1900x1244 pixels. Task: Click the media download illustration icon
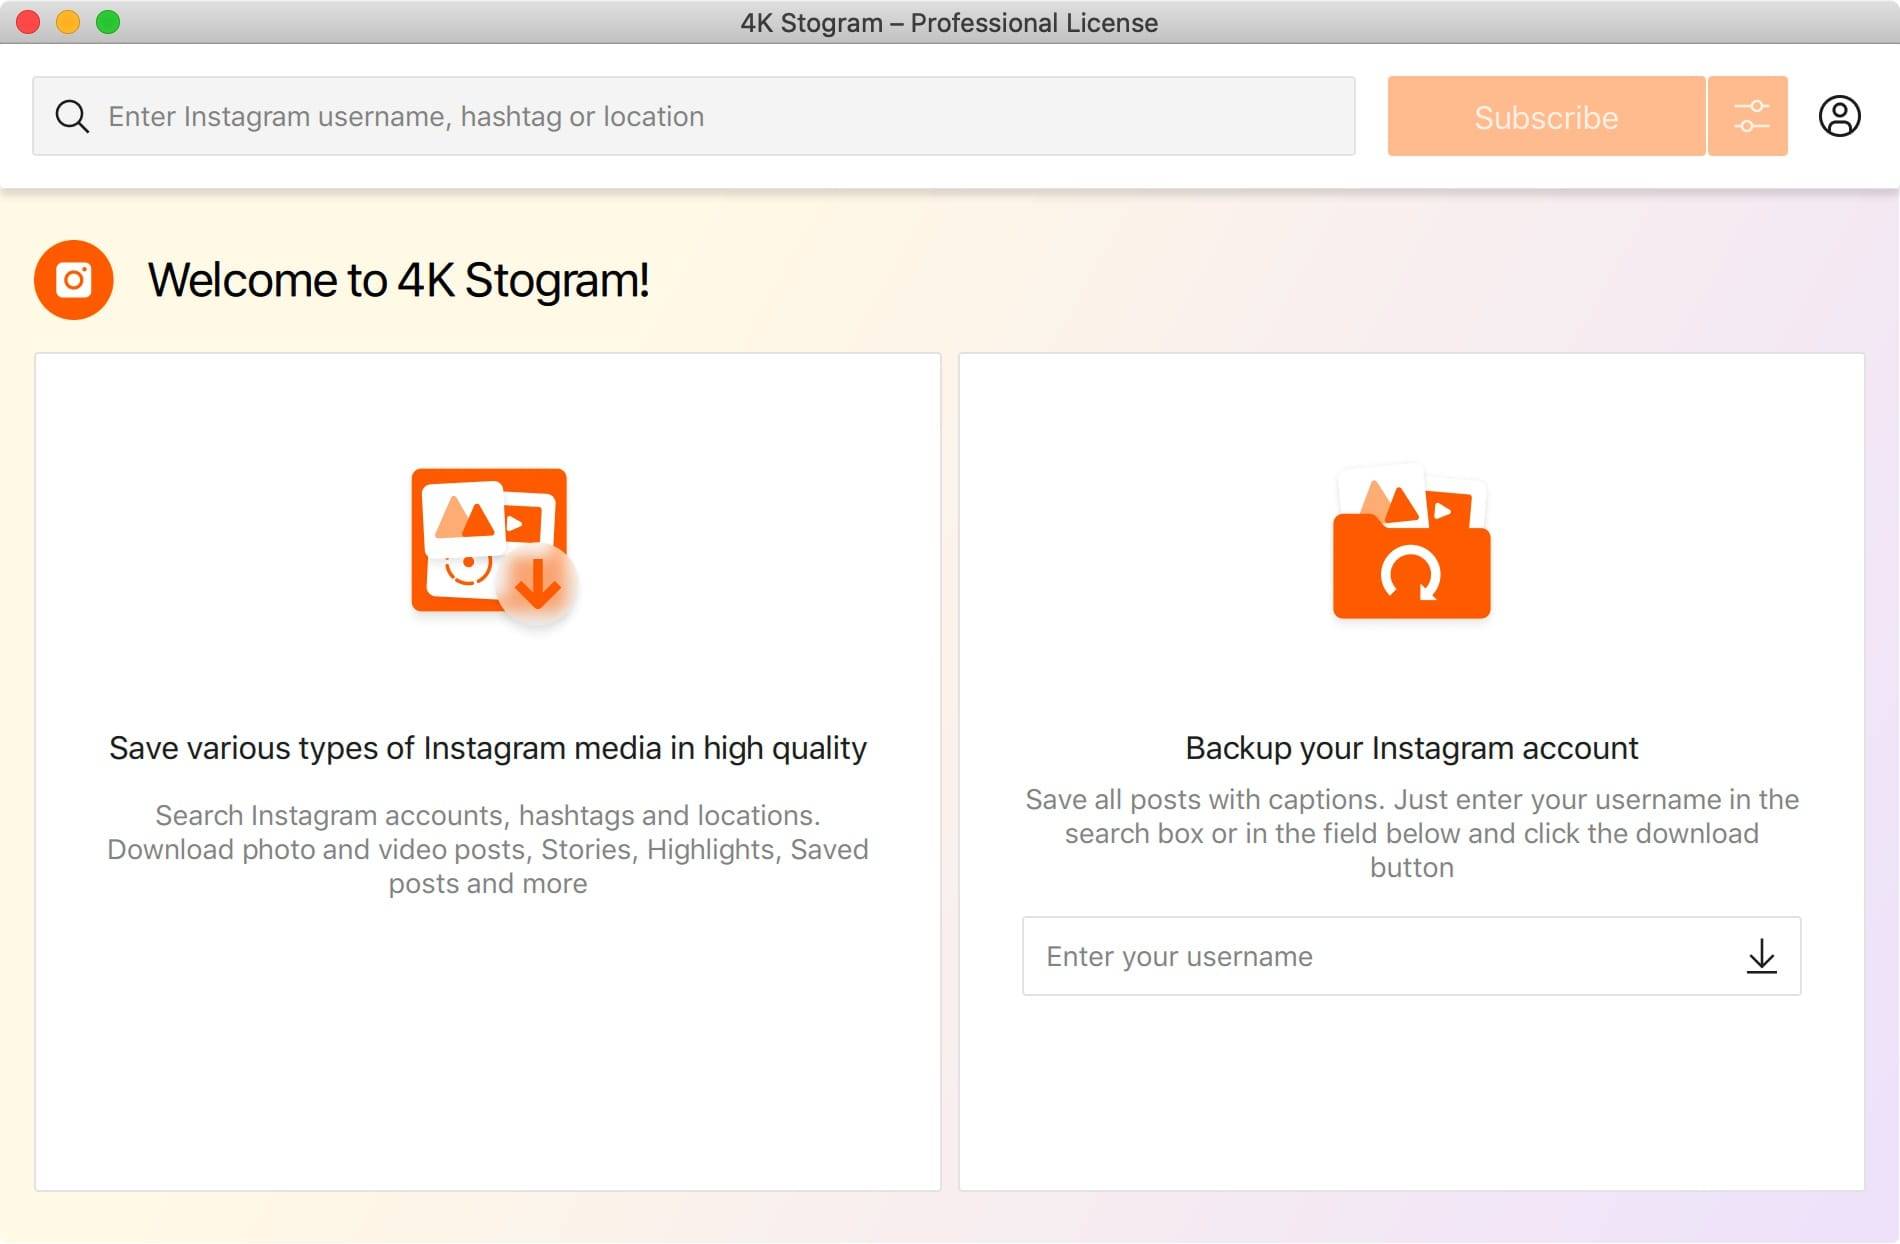coord(492,543)
